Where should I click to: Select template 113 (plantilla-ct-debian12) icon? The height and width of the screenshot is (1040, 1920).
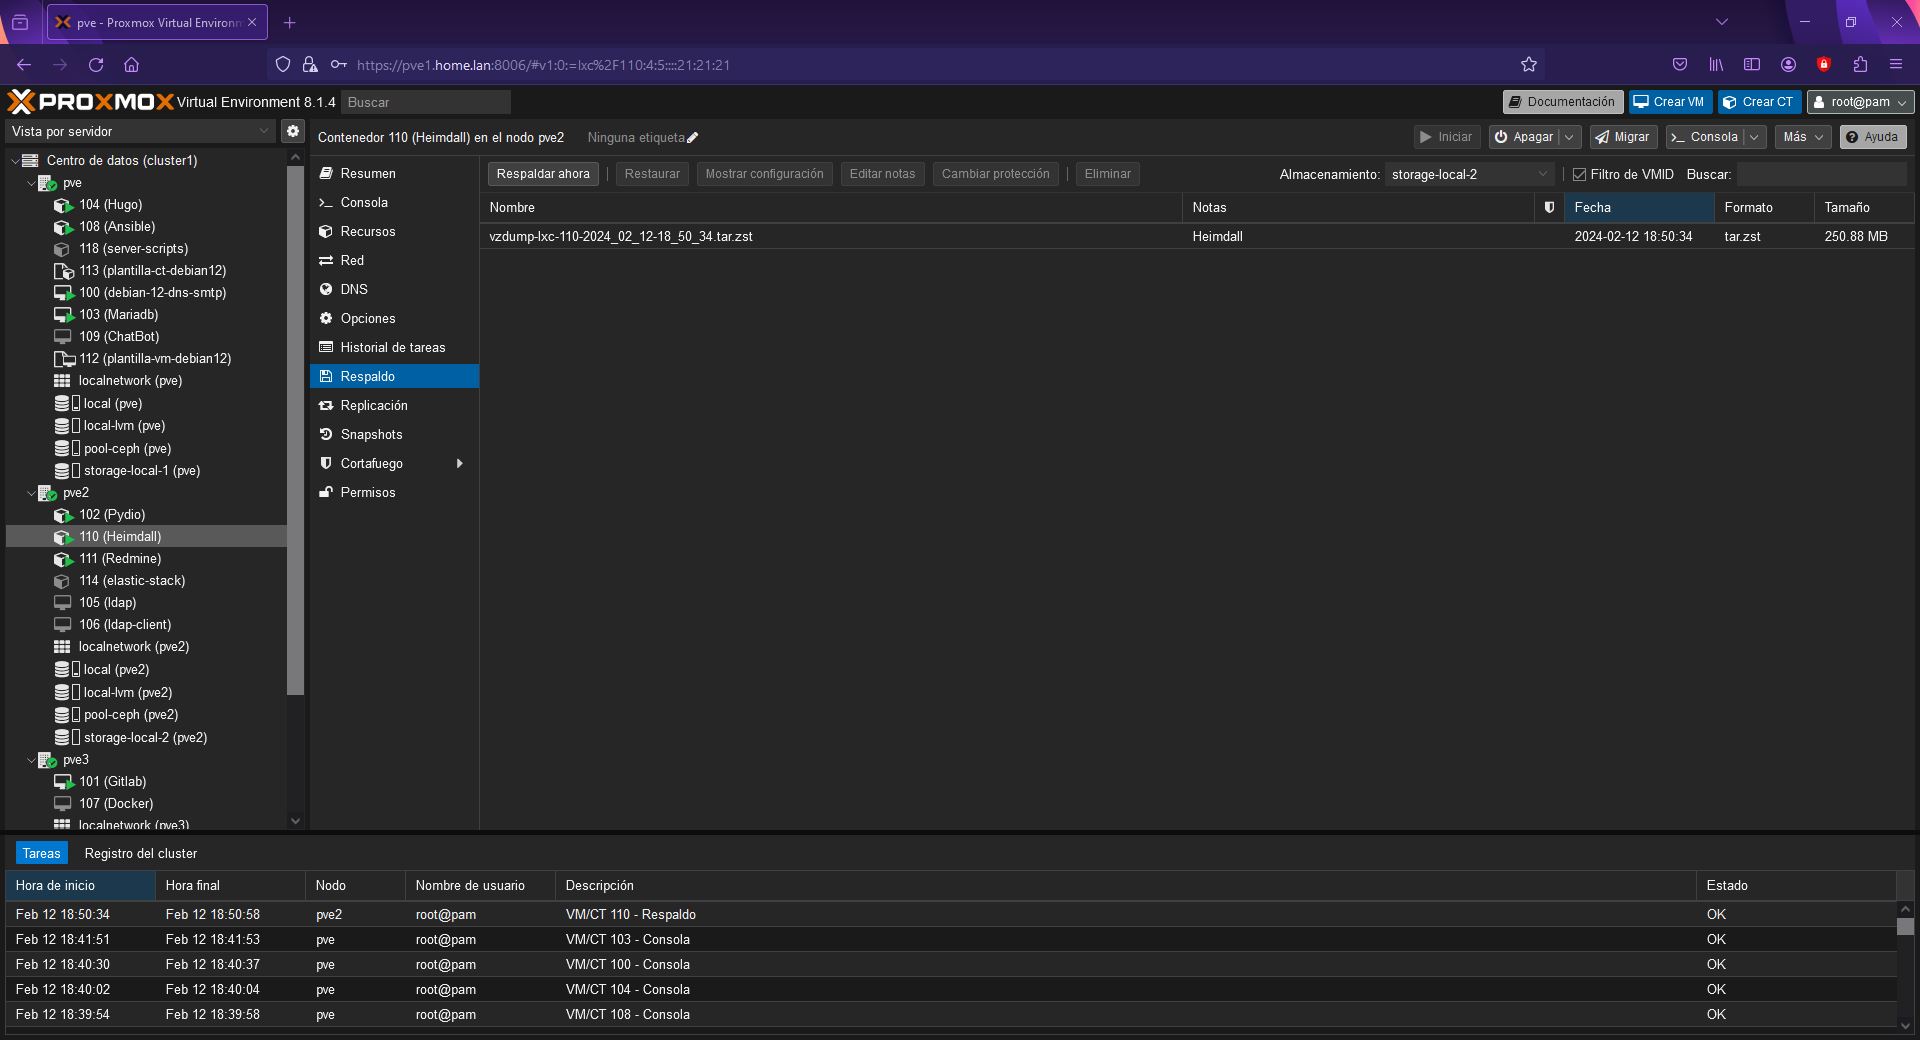pos(63,271)
